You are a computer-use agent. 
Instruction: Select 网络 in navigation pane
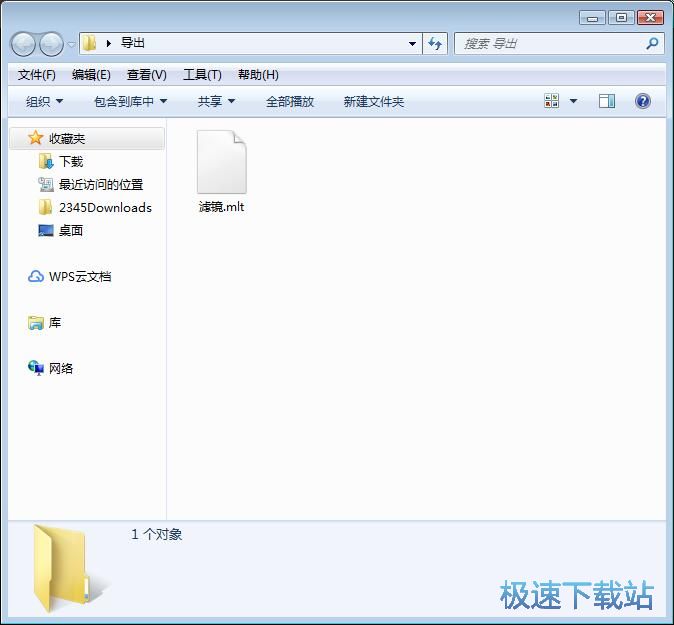pos(61,368)
